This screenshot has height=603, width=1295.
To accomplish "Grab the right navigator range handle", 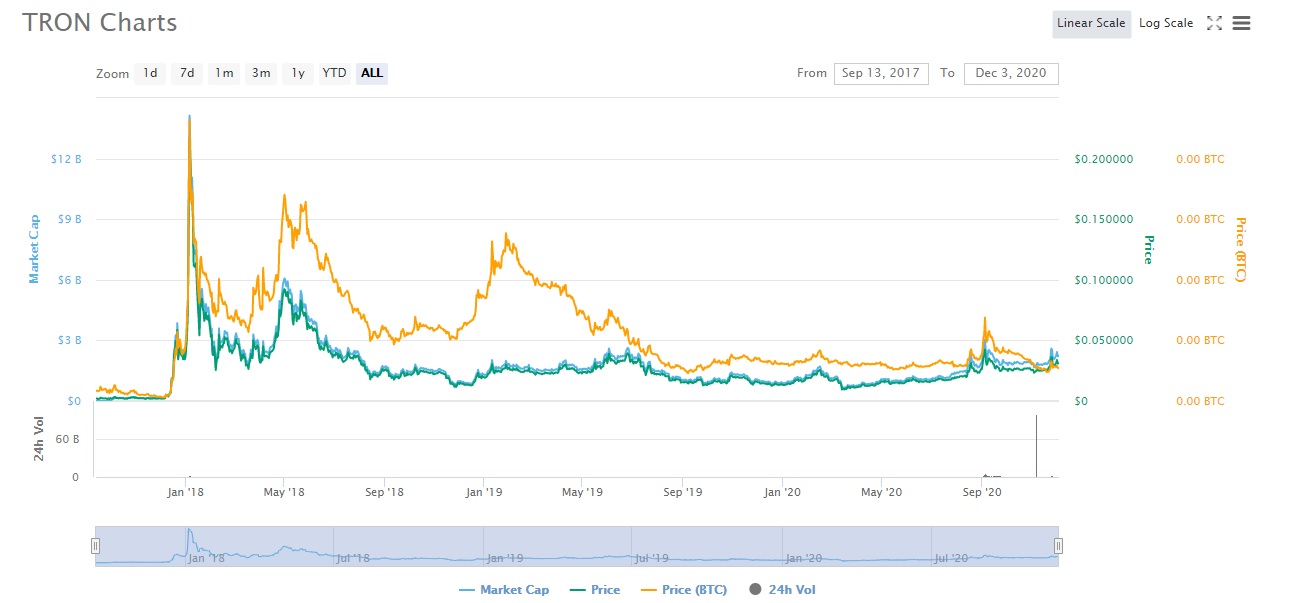I will [1058, 546].
